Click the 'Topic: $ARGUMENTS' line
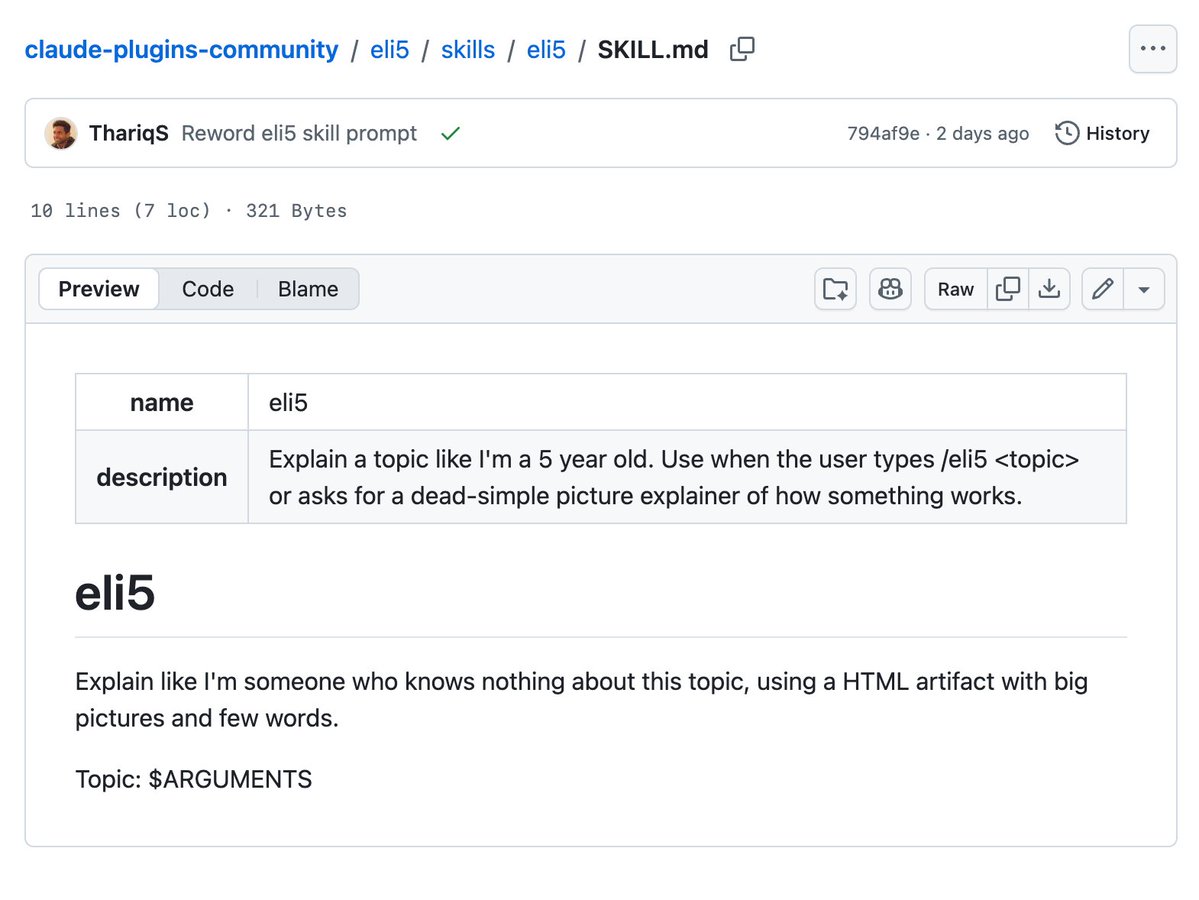 [x=193, y=779]
